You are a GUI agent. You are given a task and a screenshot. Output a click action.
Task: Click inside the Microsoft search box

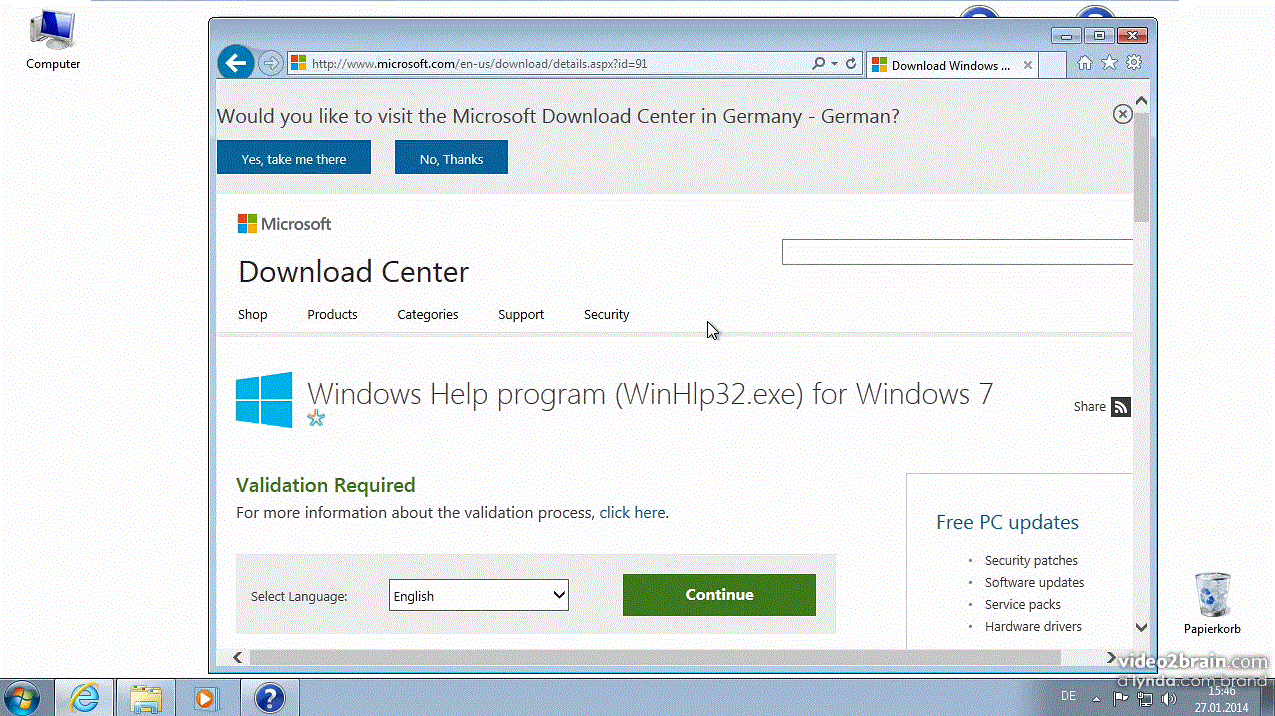point(956,251)
